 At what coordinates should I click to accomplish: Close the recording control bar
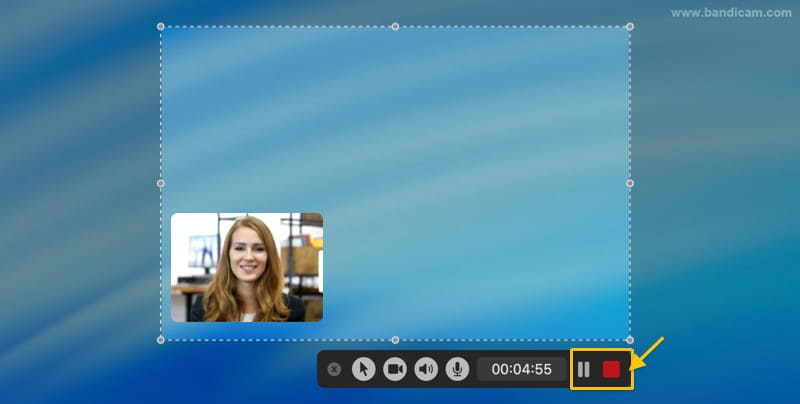point(334,369)
